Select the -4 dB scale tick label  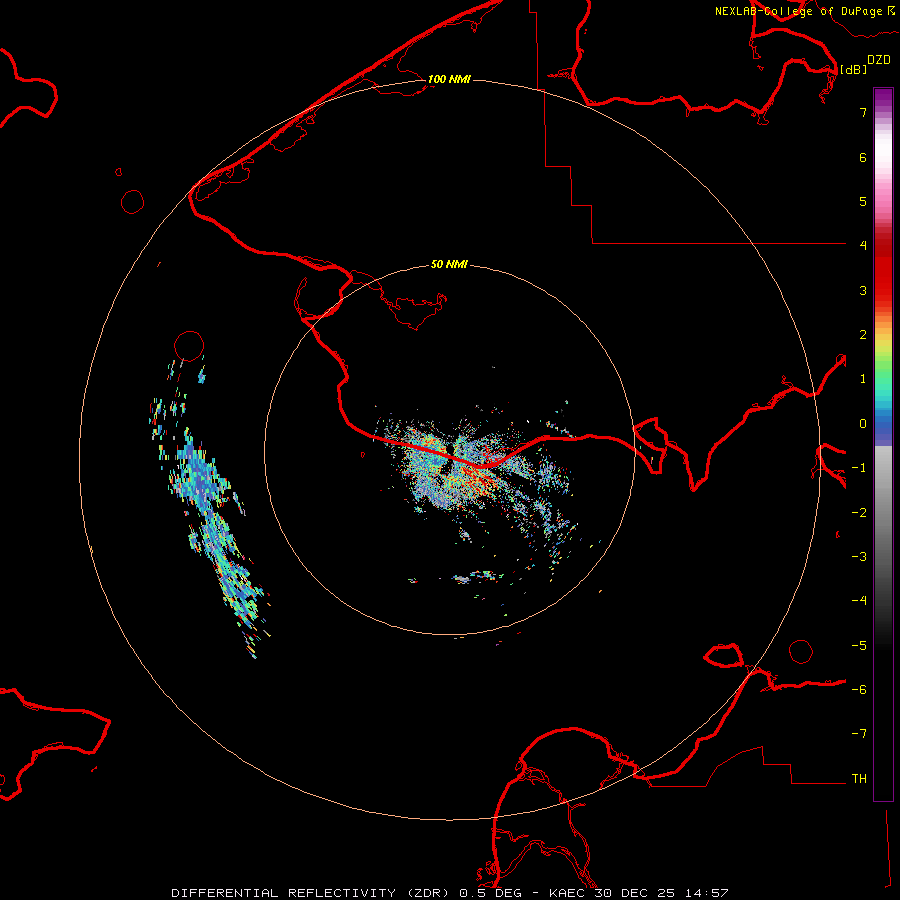[859, 601]
